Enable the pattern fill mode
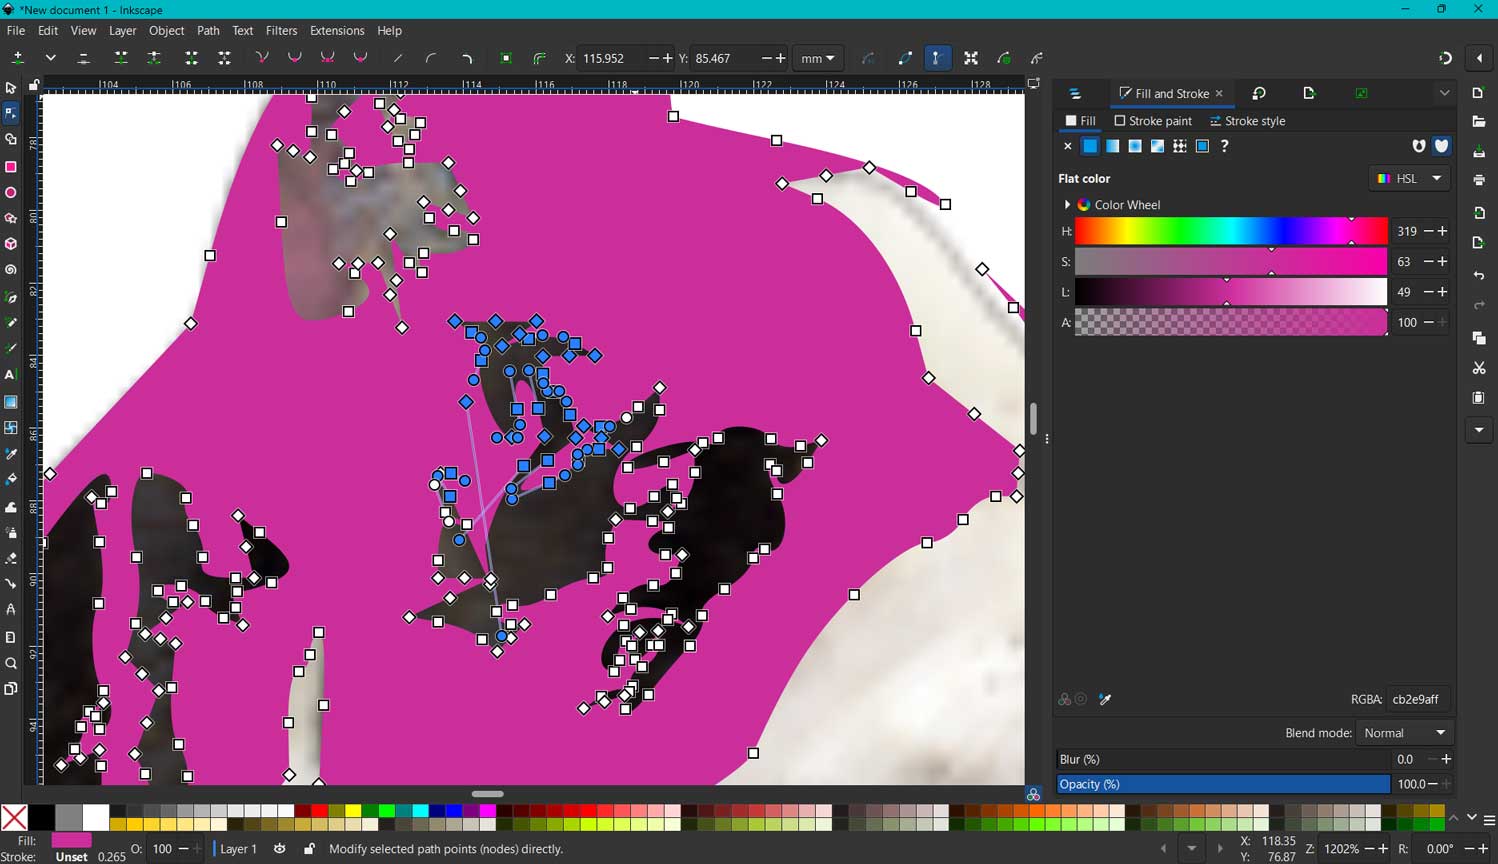This screenshot has height=864, width=1498. point(1179,146)
